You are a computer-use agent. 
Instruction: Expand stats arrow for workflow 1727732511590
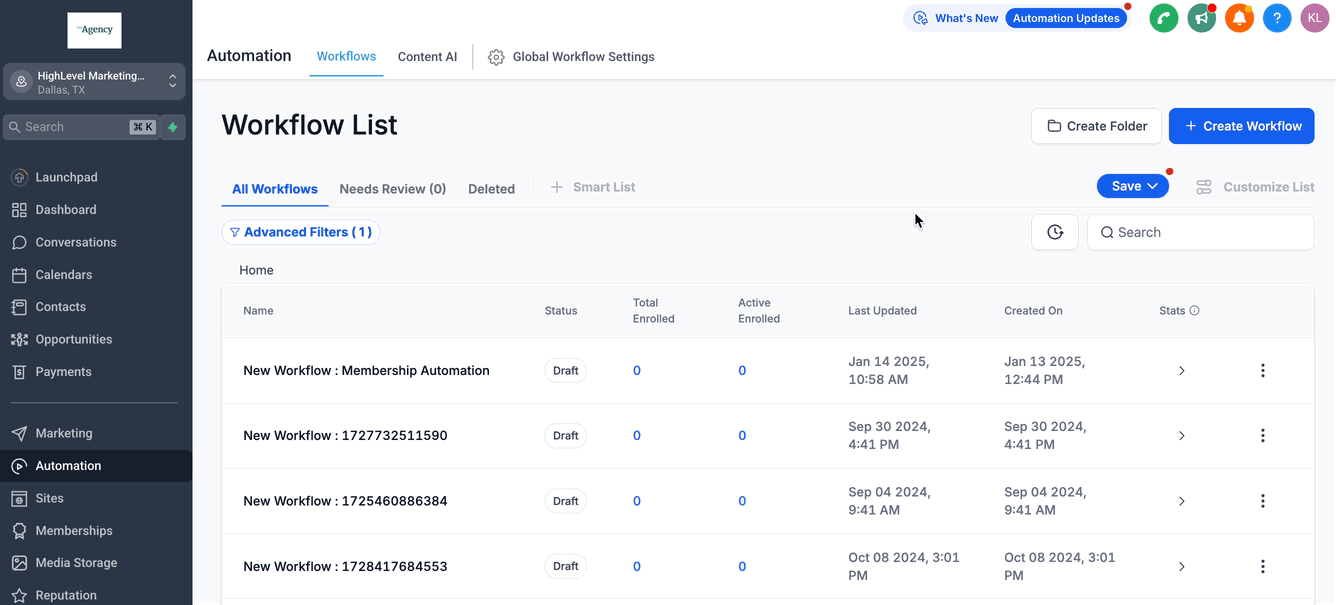1181,436
